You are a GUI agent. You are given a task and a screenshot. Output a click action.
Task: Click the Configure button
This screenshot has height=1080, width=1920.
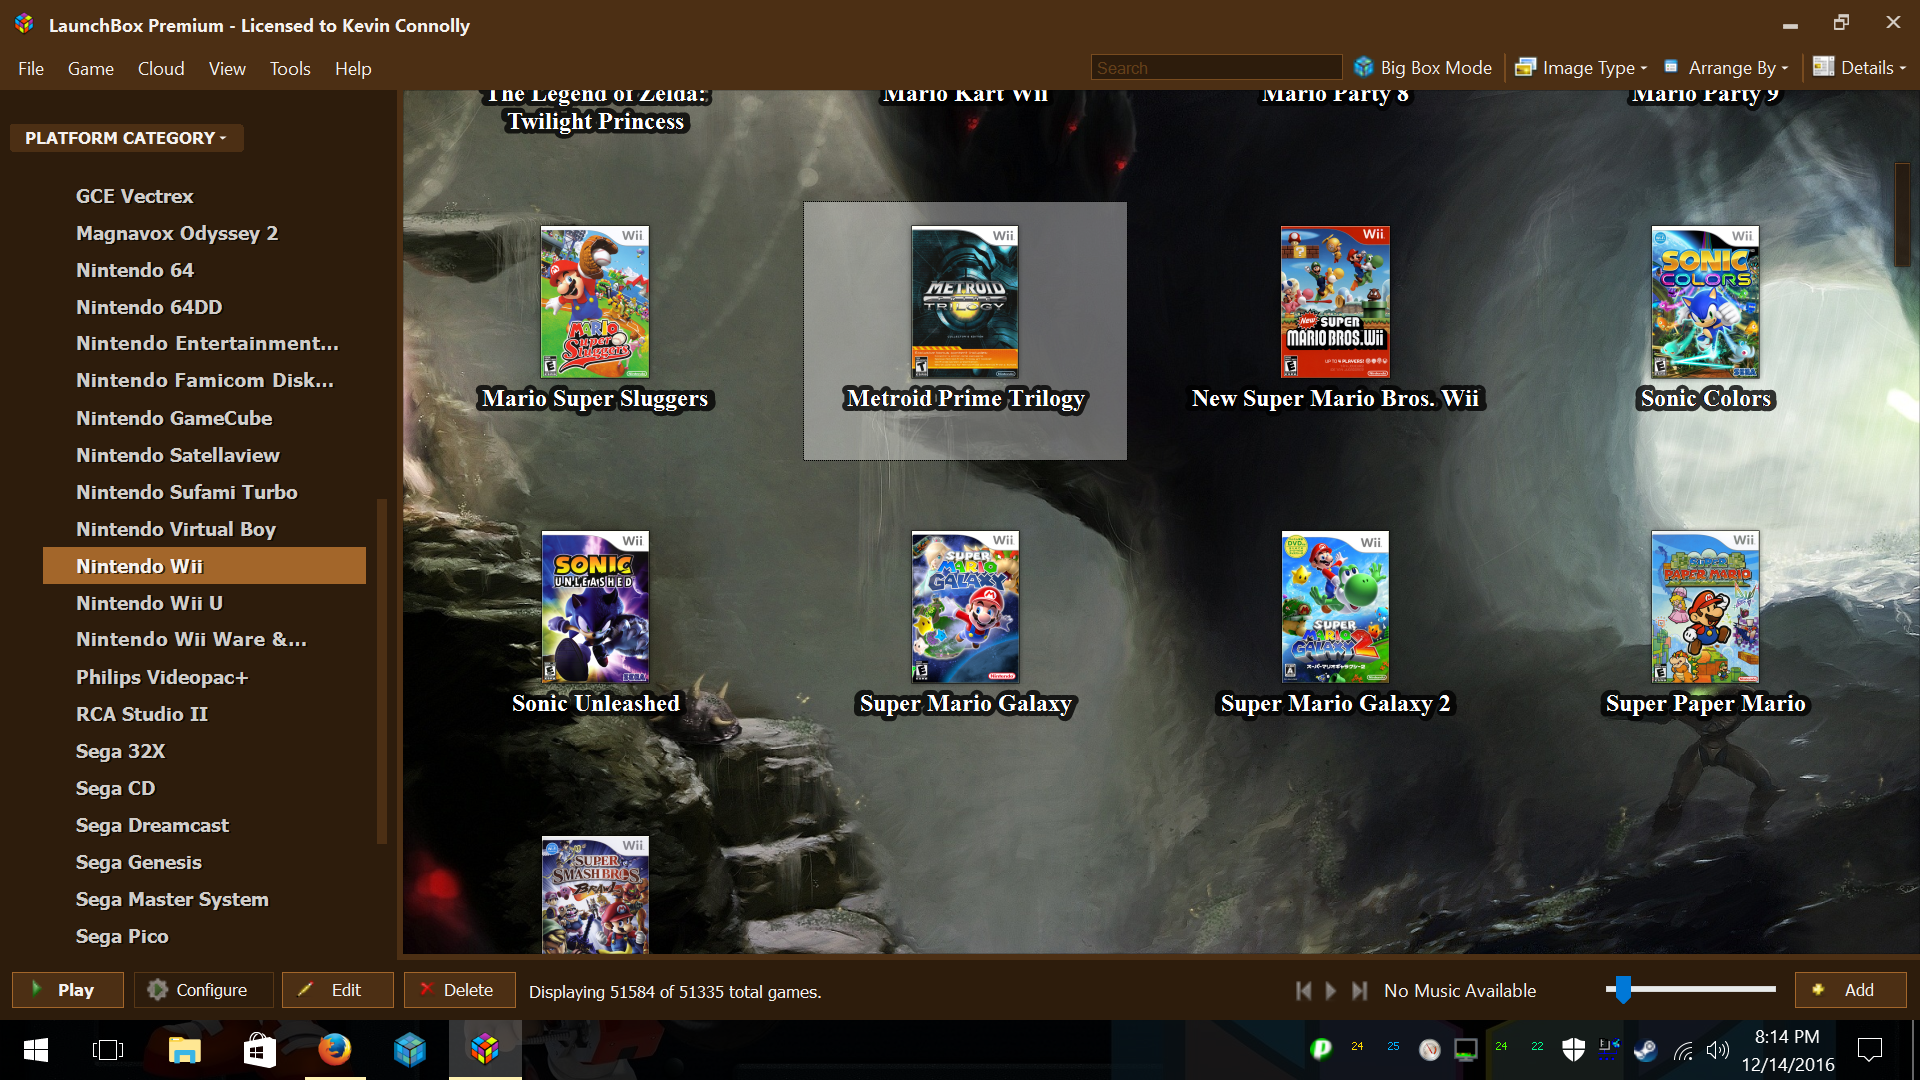203,990
